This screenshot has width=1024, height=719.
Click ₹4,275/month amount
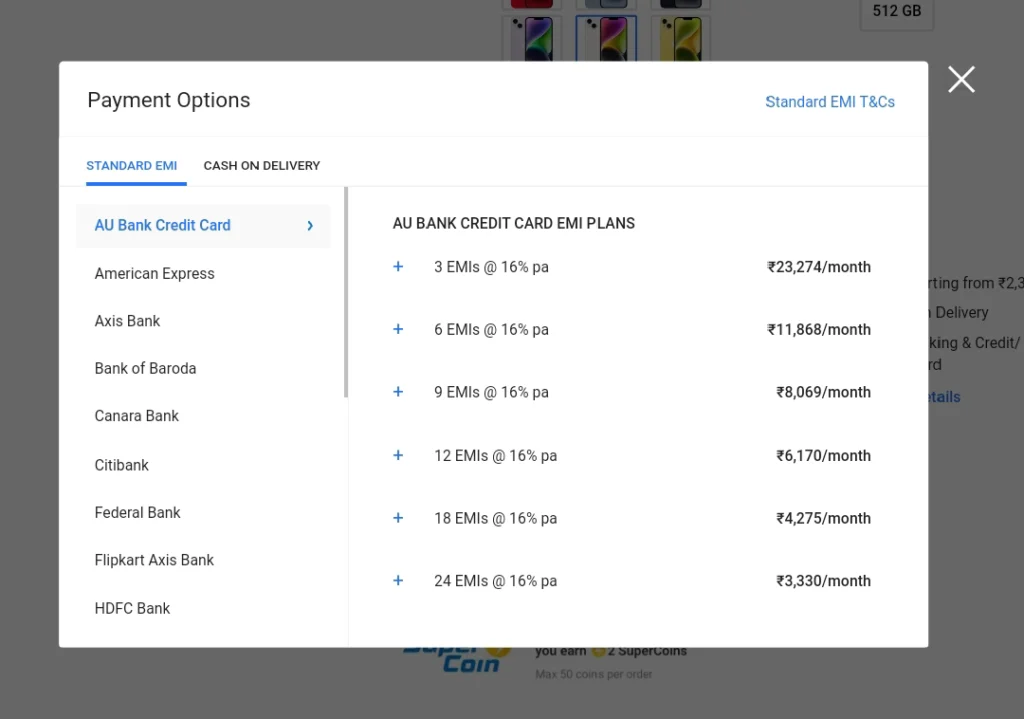point(824,518)
